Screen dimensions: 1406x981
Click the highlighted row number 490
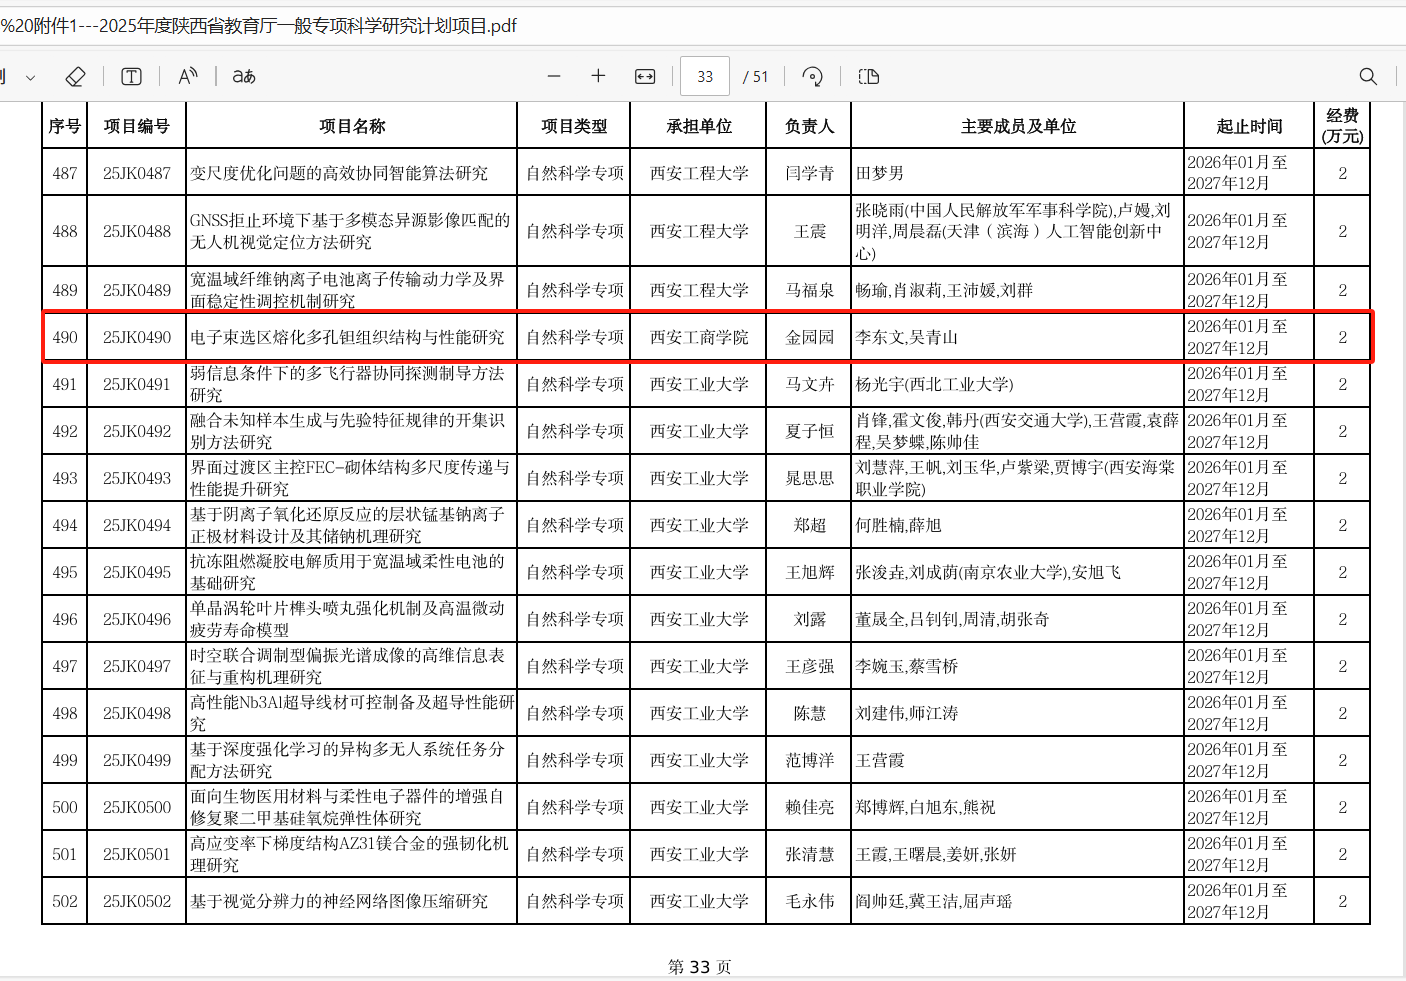click(x=65, y=338)
